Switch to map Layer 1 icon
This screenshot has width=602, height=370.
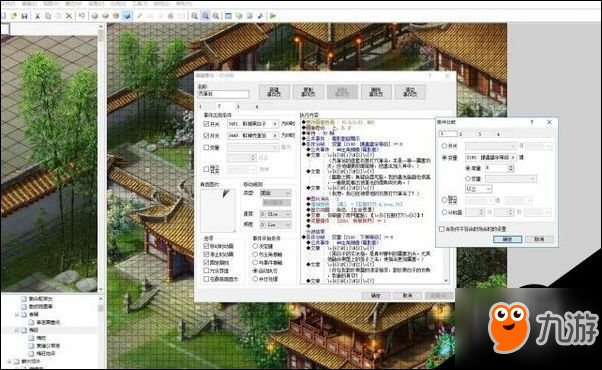(x=95, y=16)
